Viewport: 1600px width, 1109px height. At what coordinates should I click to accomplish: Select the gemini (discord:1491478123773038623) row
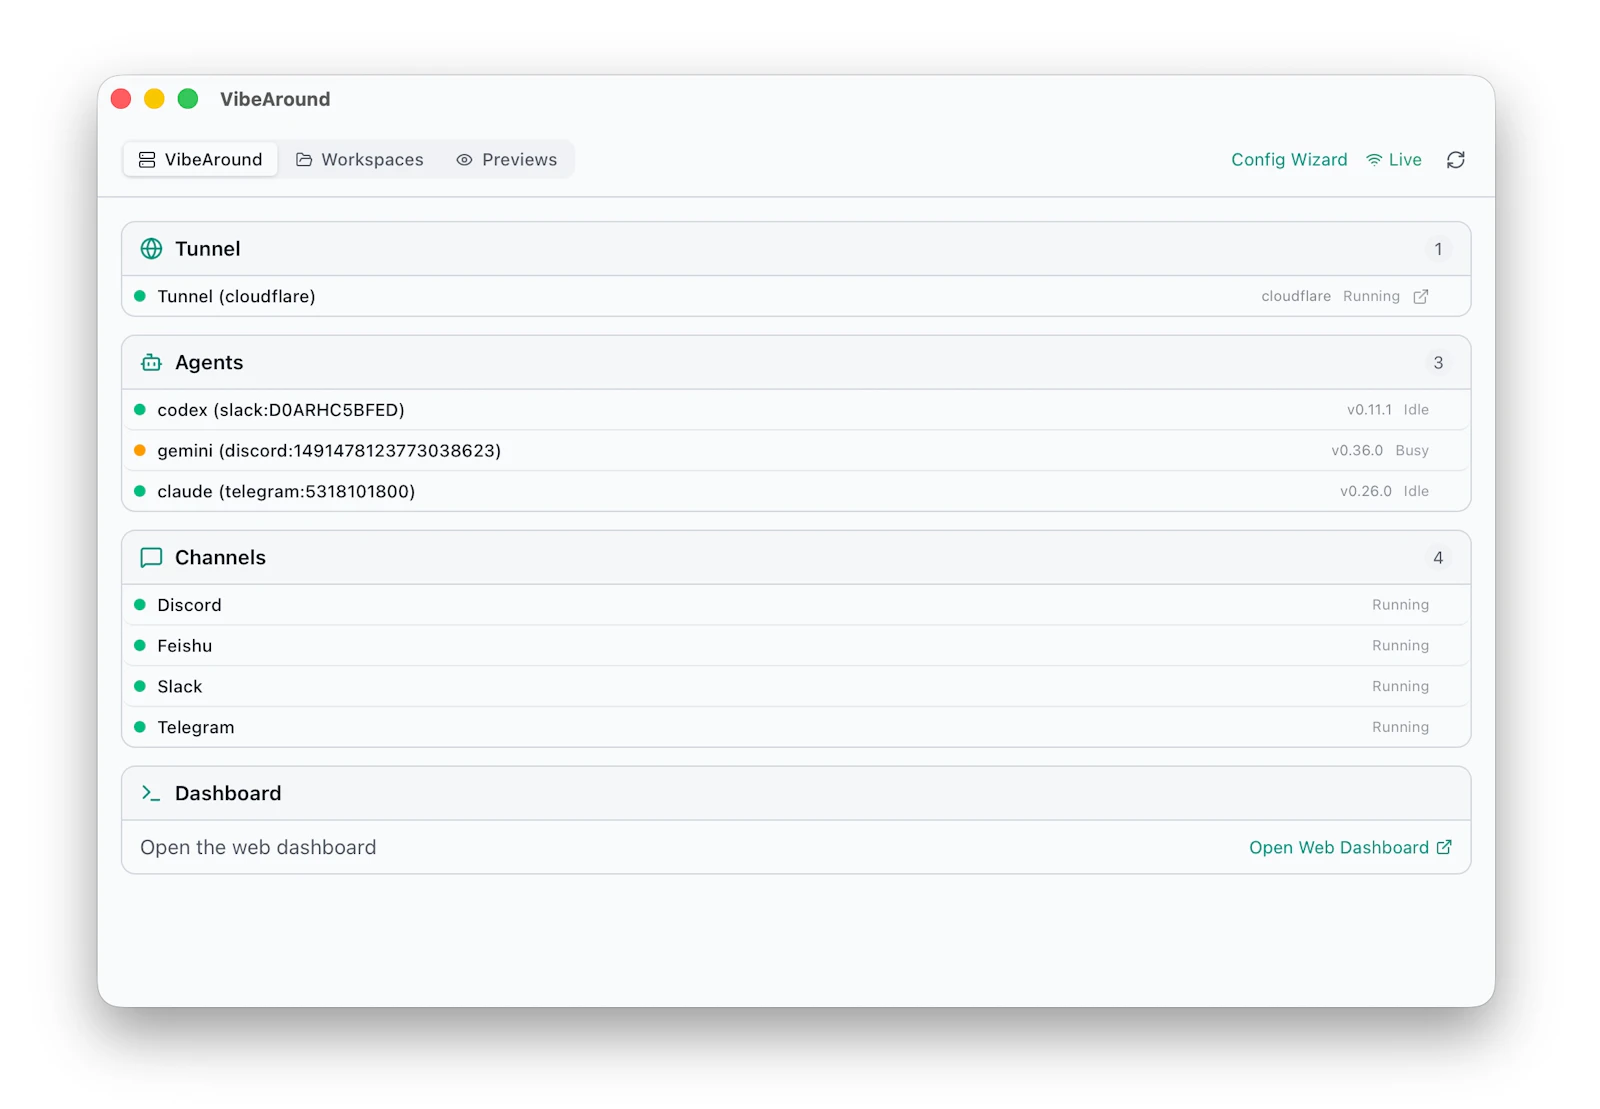pyautogui.click(x=796, y=450)
